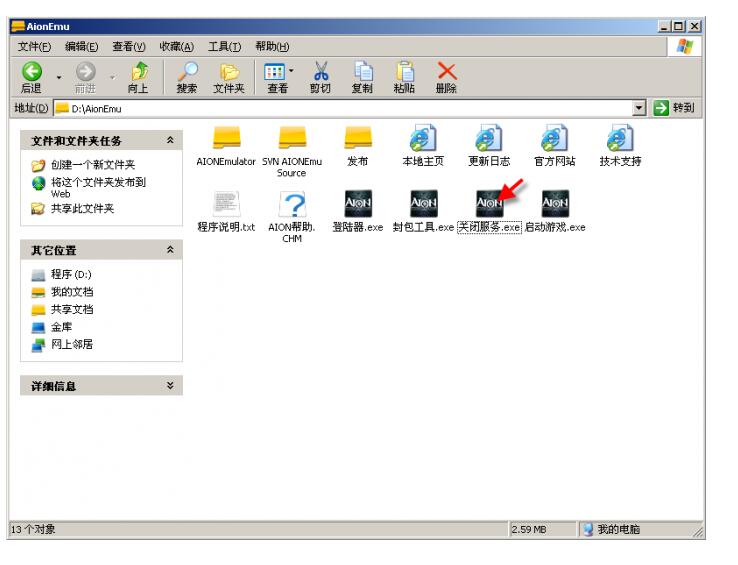
Task: Click 共享此文件夹 task link
Action: click(x=72, y=209)
